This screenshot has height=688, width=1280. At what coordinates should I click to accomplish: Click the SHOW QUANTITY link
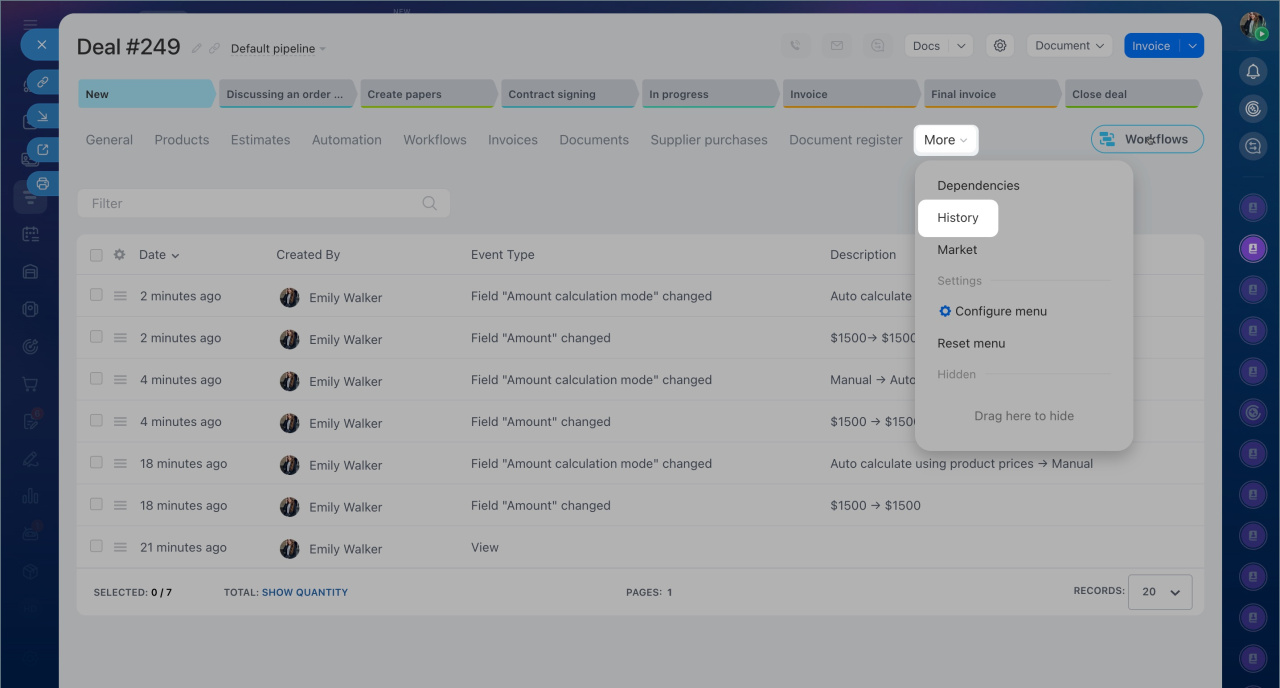point(305,593)
